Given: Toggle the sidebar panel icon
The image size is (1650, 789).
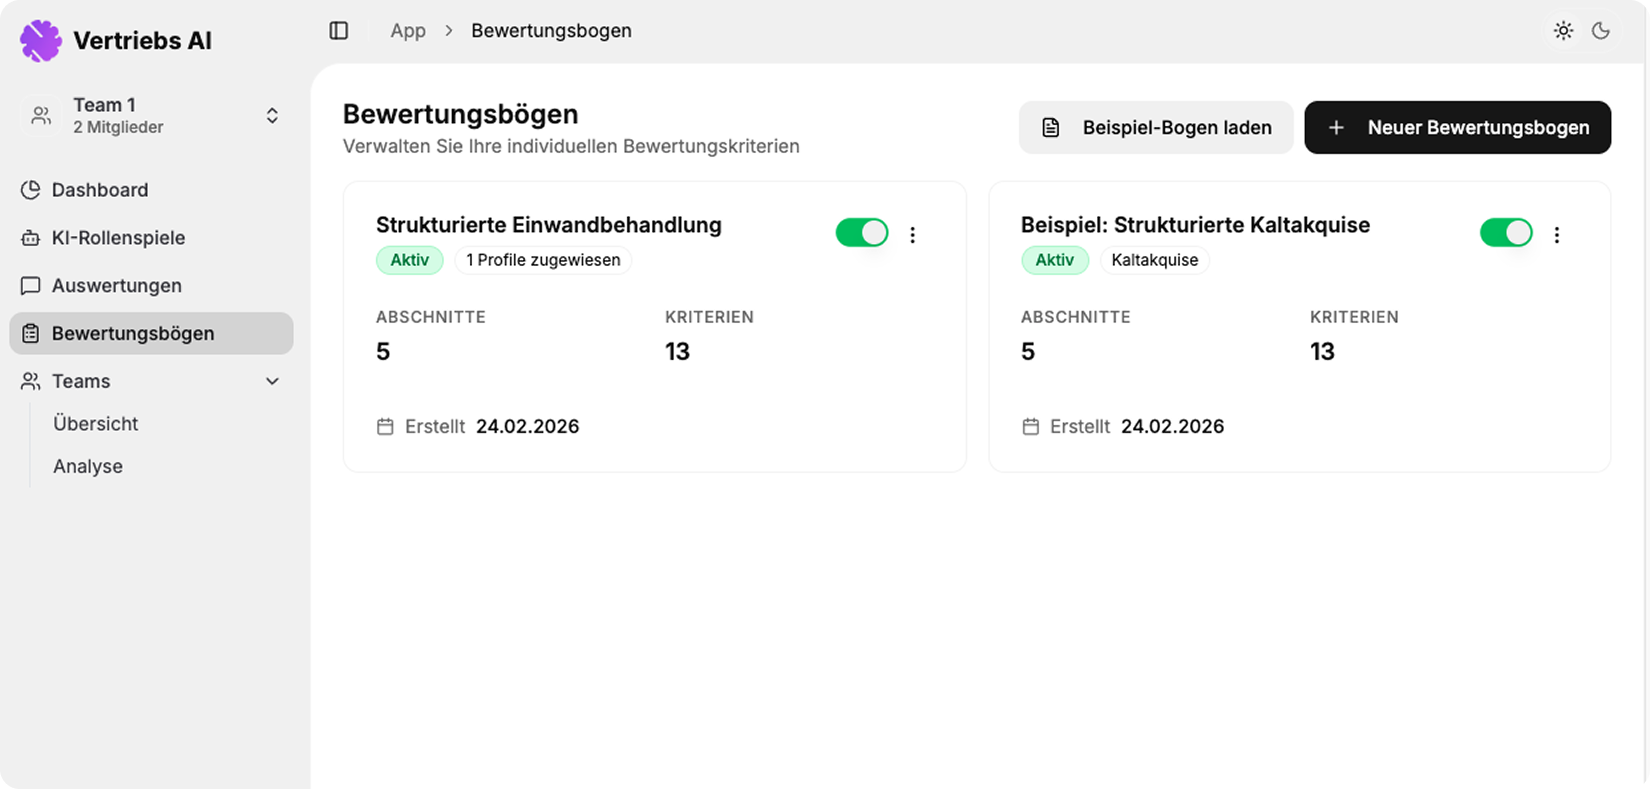Looking at the screenshot, I should (x=339, y=31).
